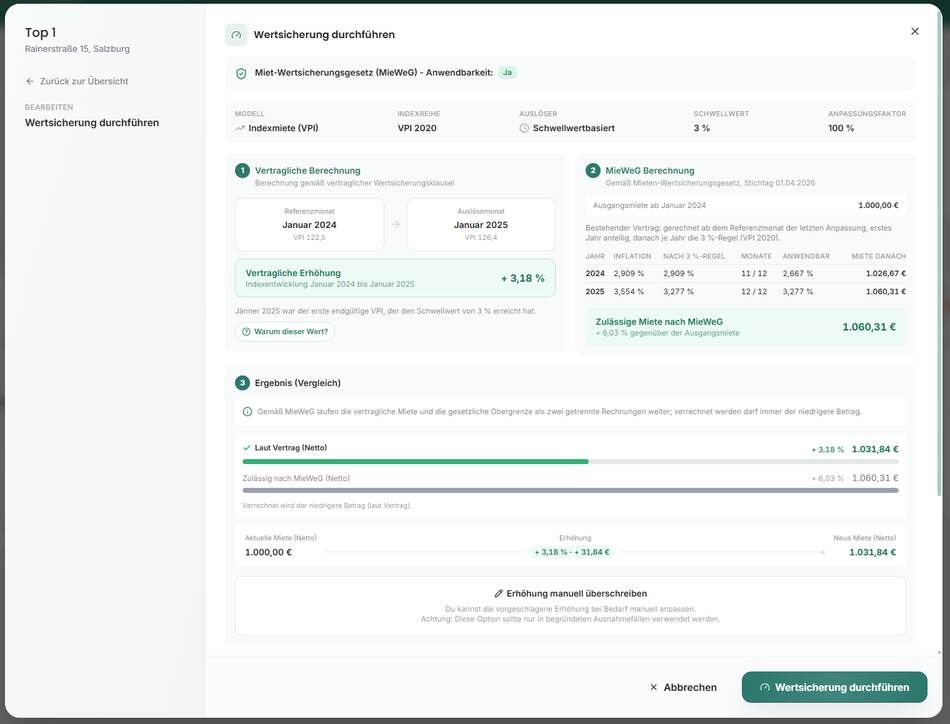The image size is (950, 724).
Task: Click the trend icon beside Indexmiete (VPI)
Action: (x=240, y=128)
